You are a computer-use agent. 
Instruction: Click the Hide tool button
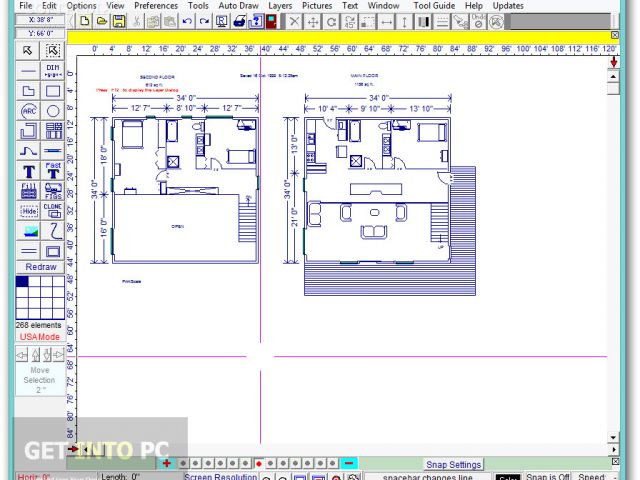28,210
